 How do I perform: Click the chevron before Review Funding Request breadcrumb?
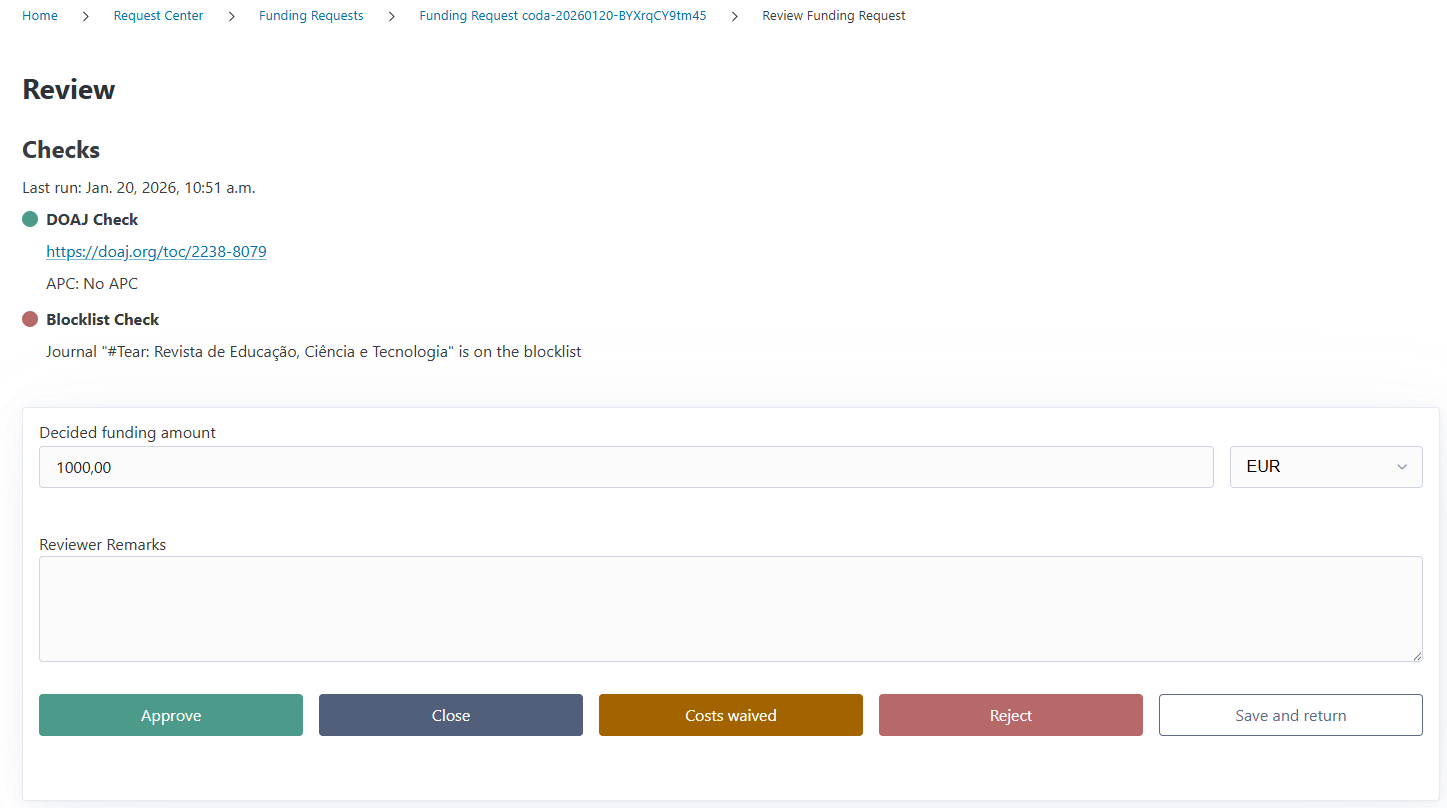point(734,16)
